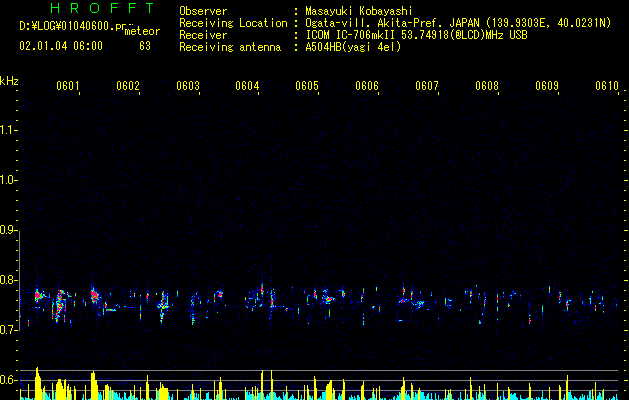This screenshot has height=400, width=629.
Task: Click the 0605 time marker
Action: 307,85
